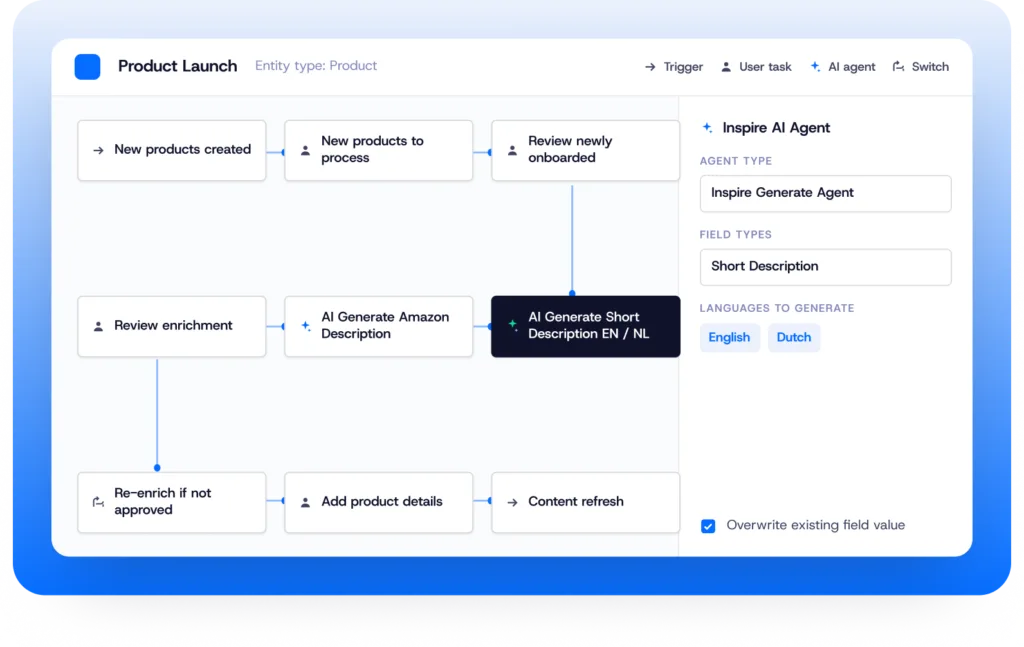Image resolution: width=1024 pixels, height=647 pixels.
Task: Click the Entity type: Product label
Action: [316, 66]
